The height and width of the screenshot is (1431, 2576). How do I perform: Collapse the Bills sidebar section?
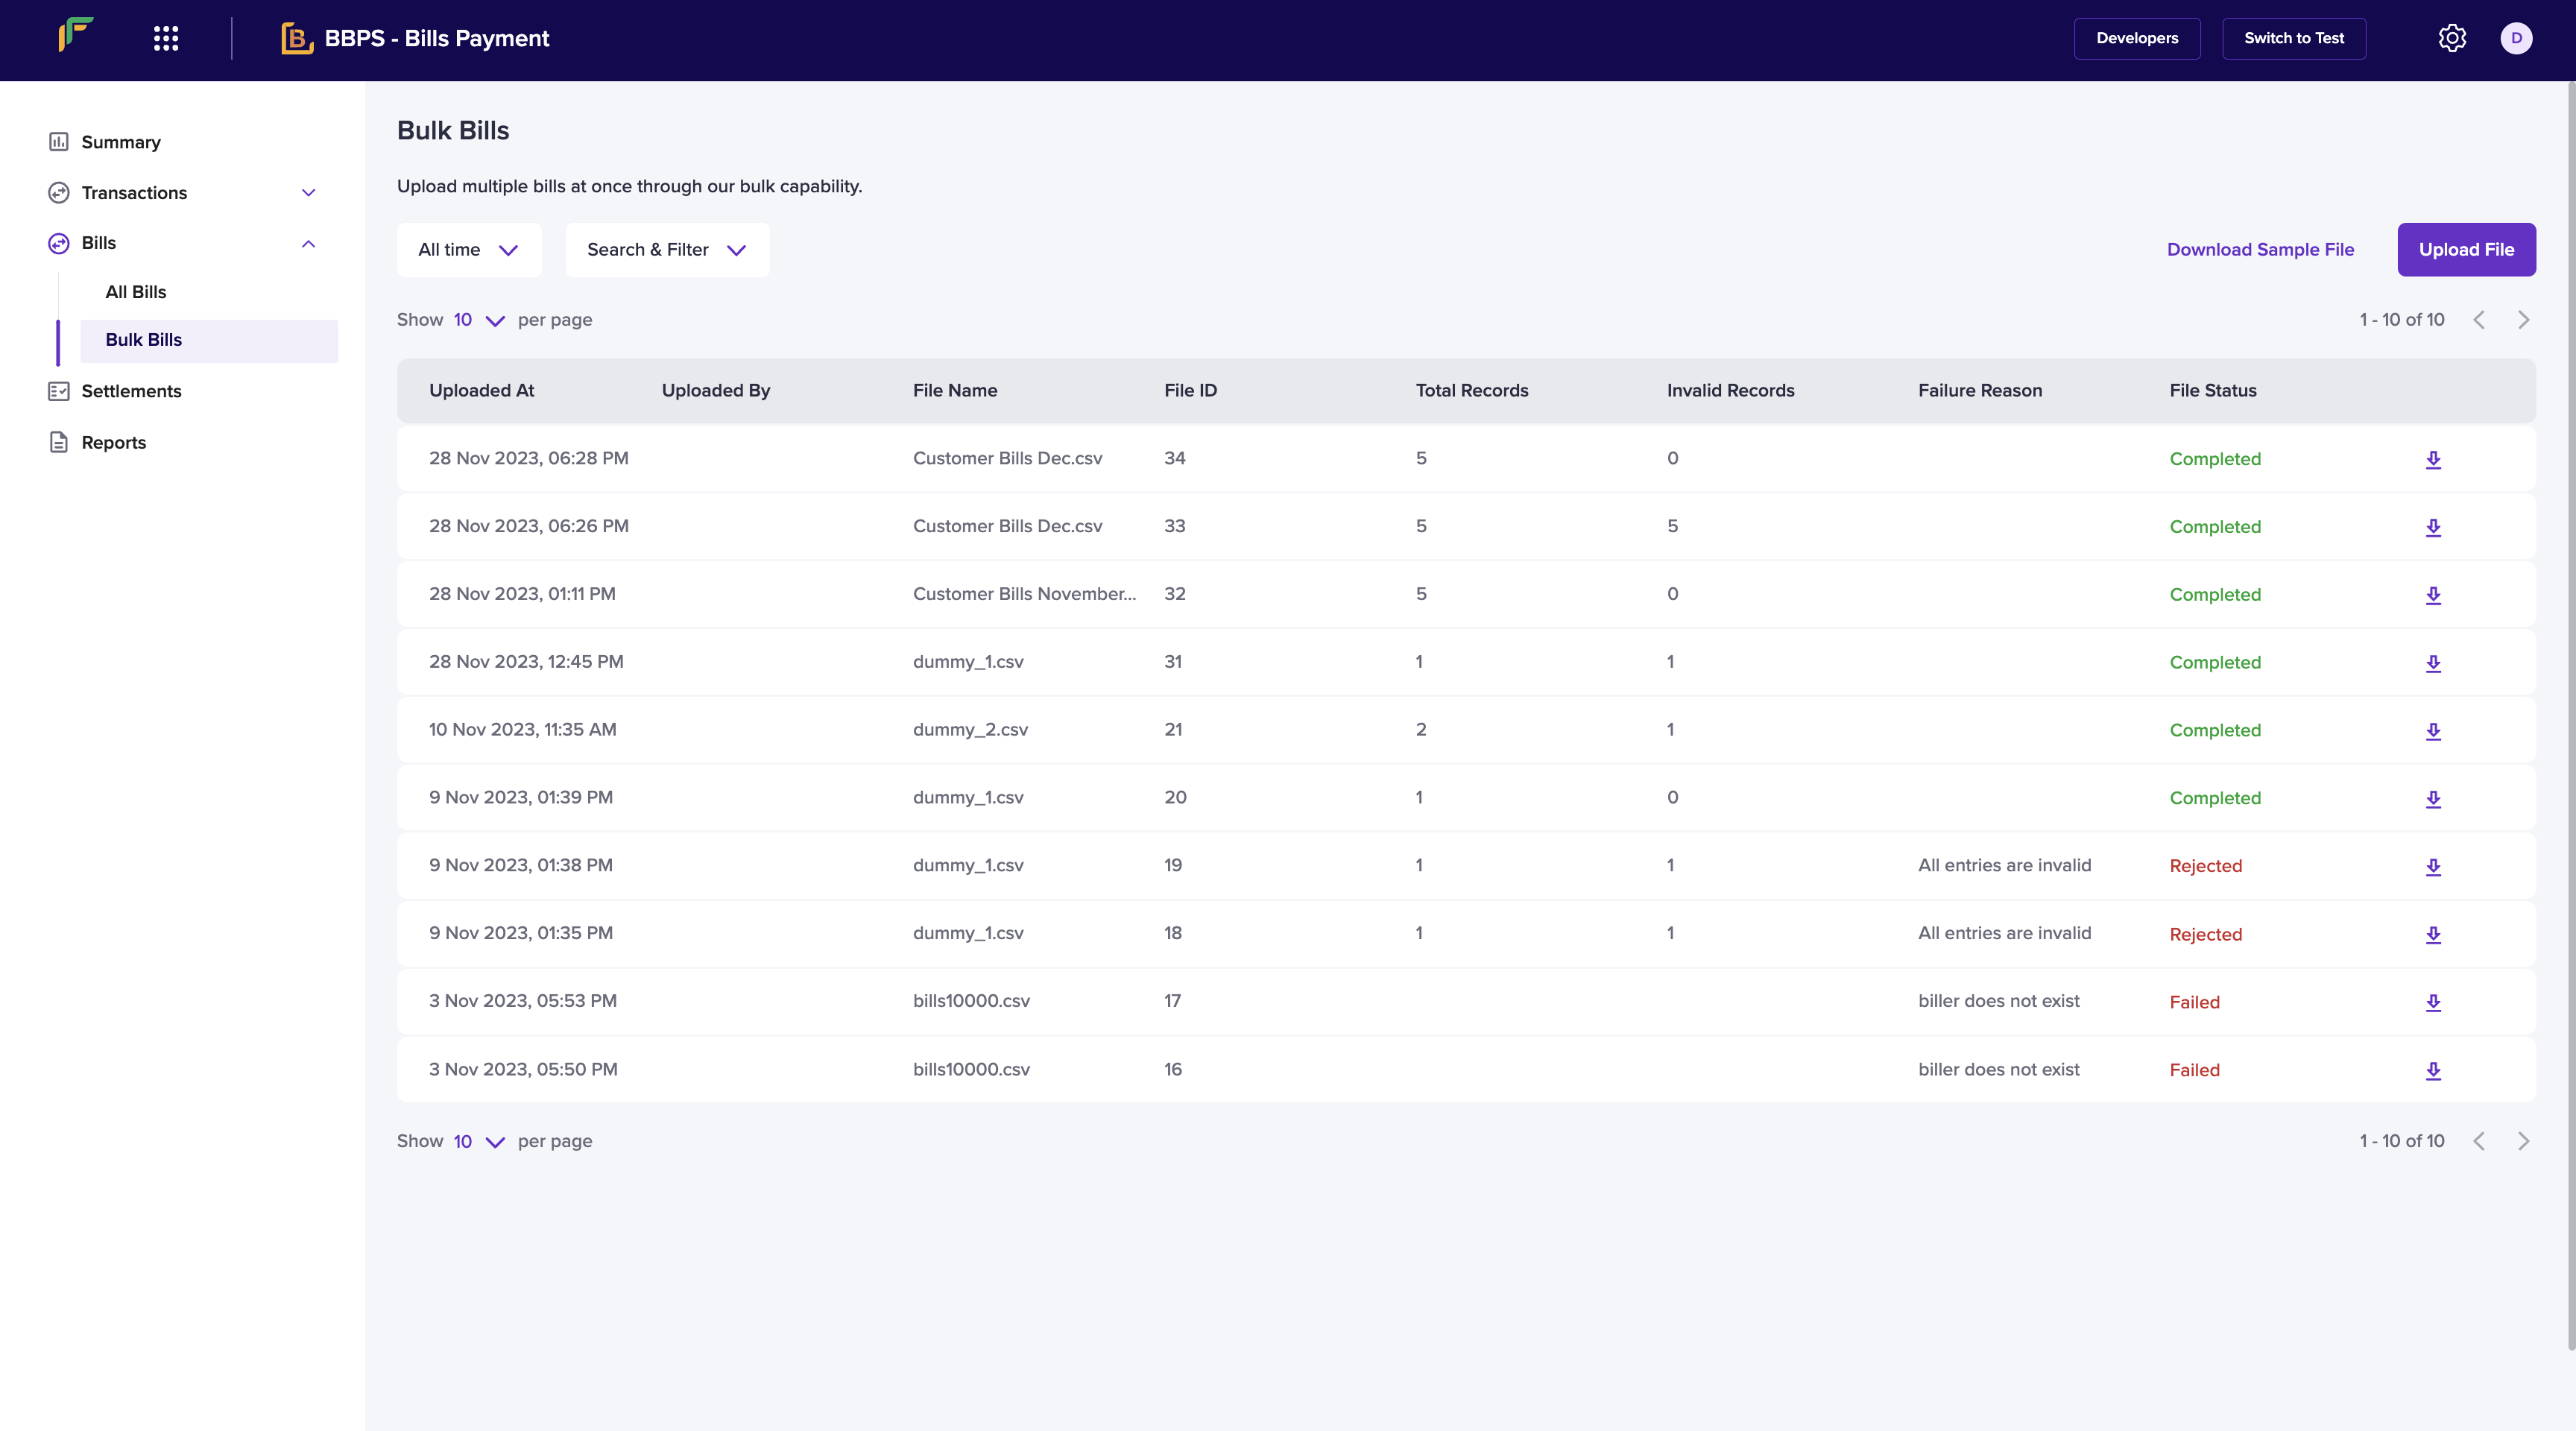[x=308, y=243]
